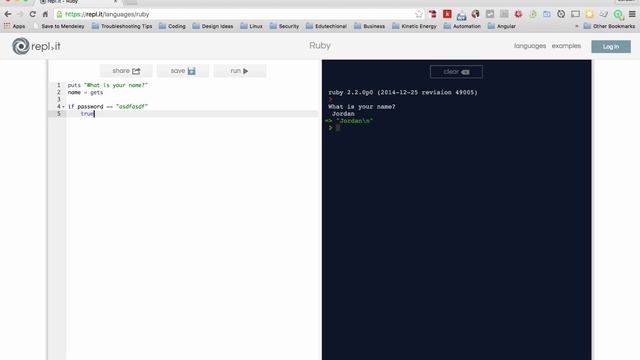Open the Angular bookmark folder

pyautogui.click(x=502, y=26)
